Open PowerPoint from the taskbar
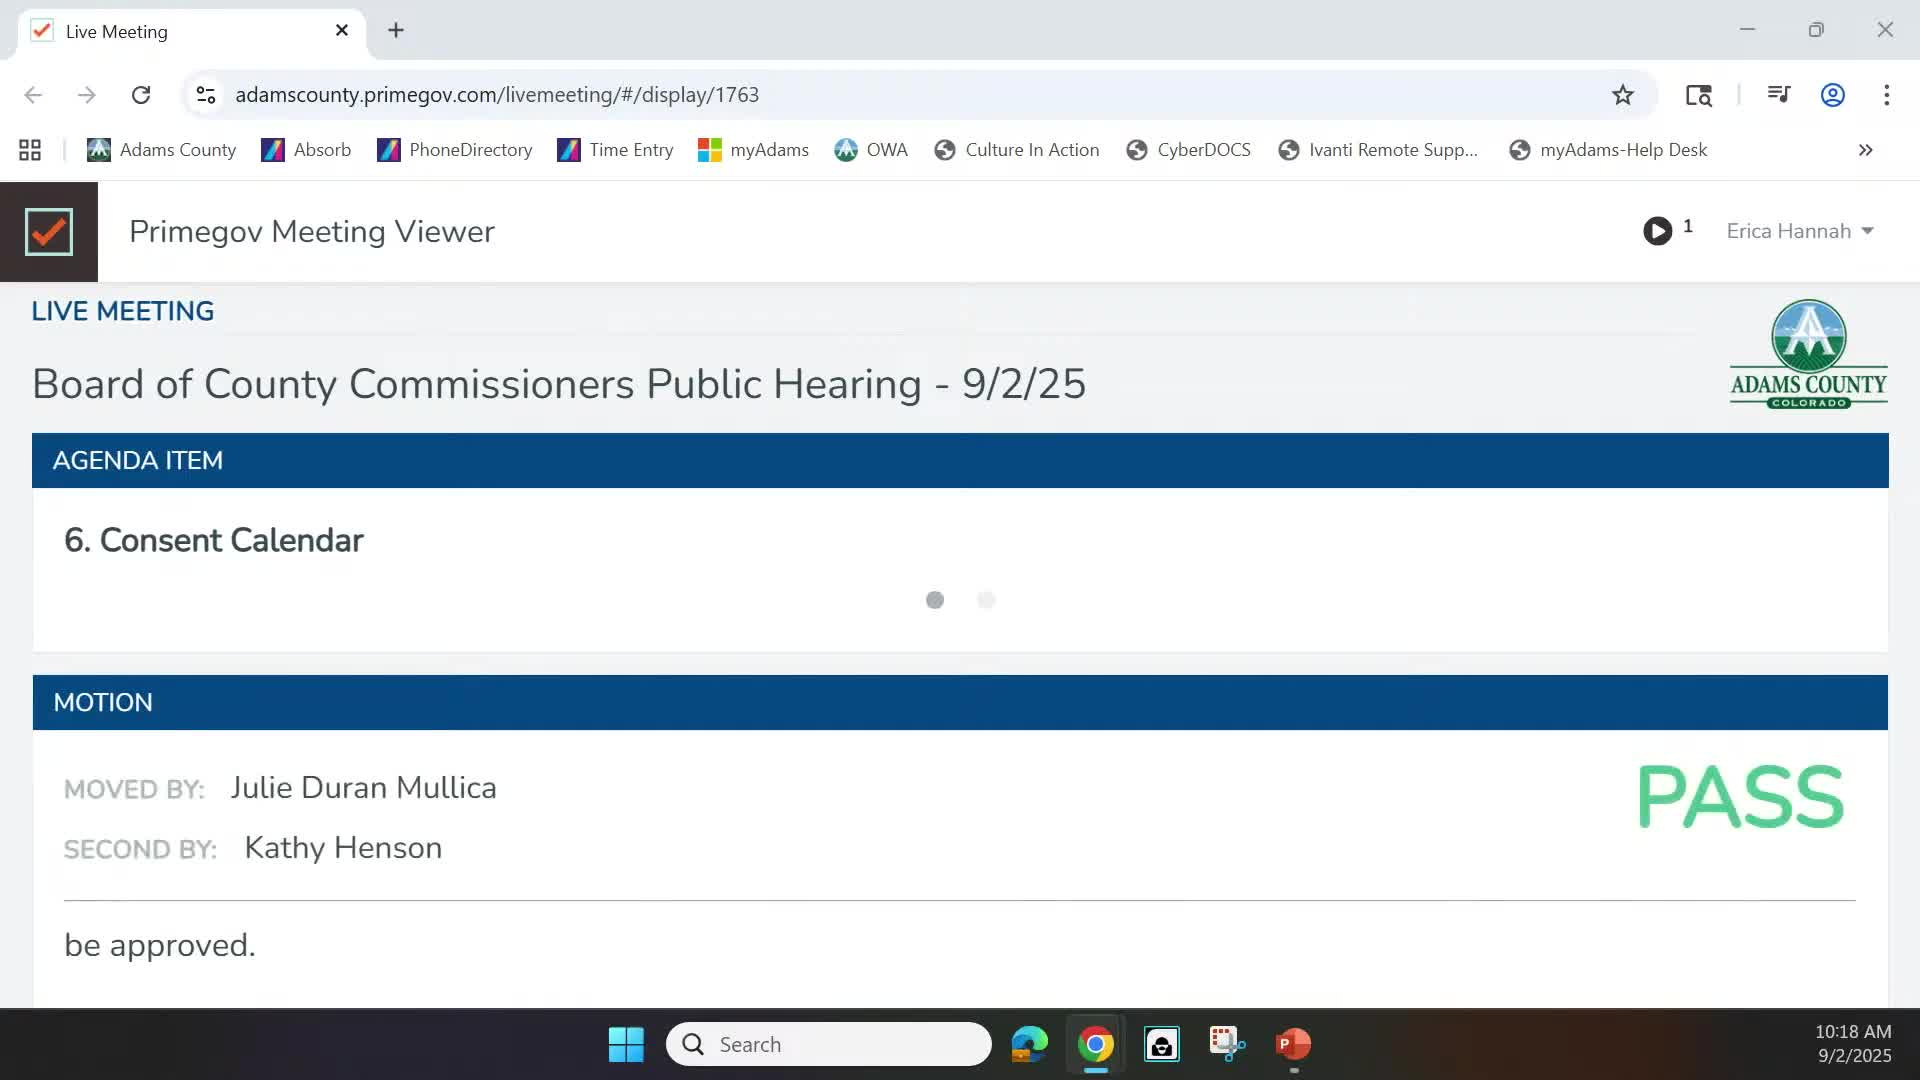1920x1080 pixels. pyautogui.click(x=1293, y=1044)
